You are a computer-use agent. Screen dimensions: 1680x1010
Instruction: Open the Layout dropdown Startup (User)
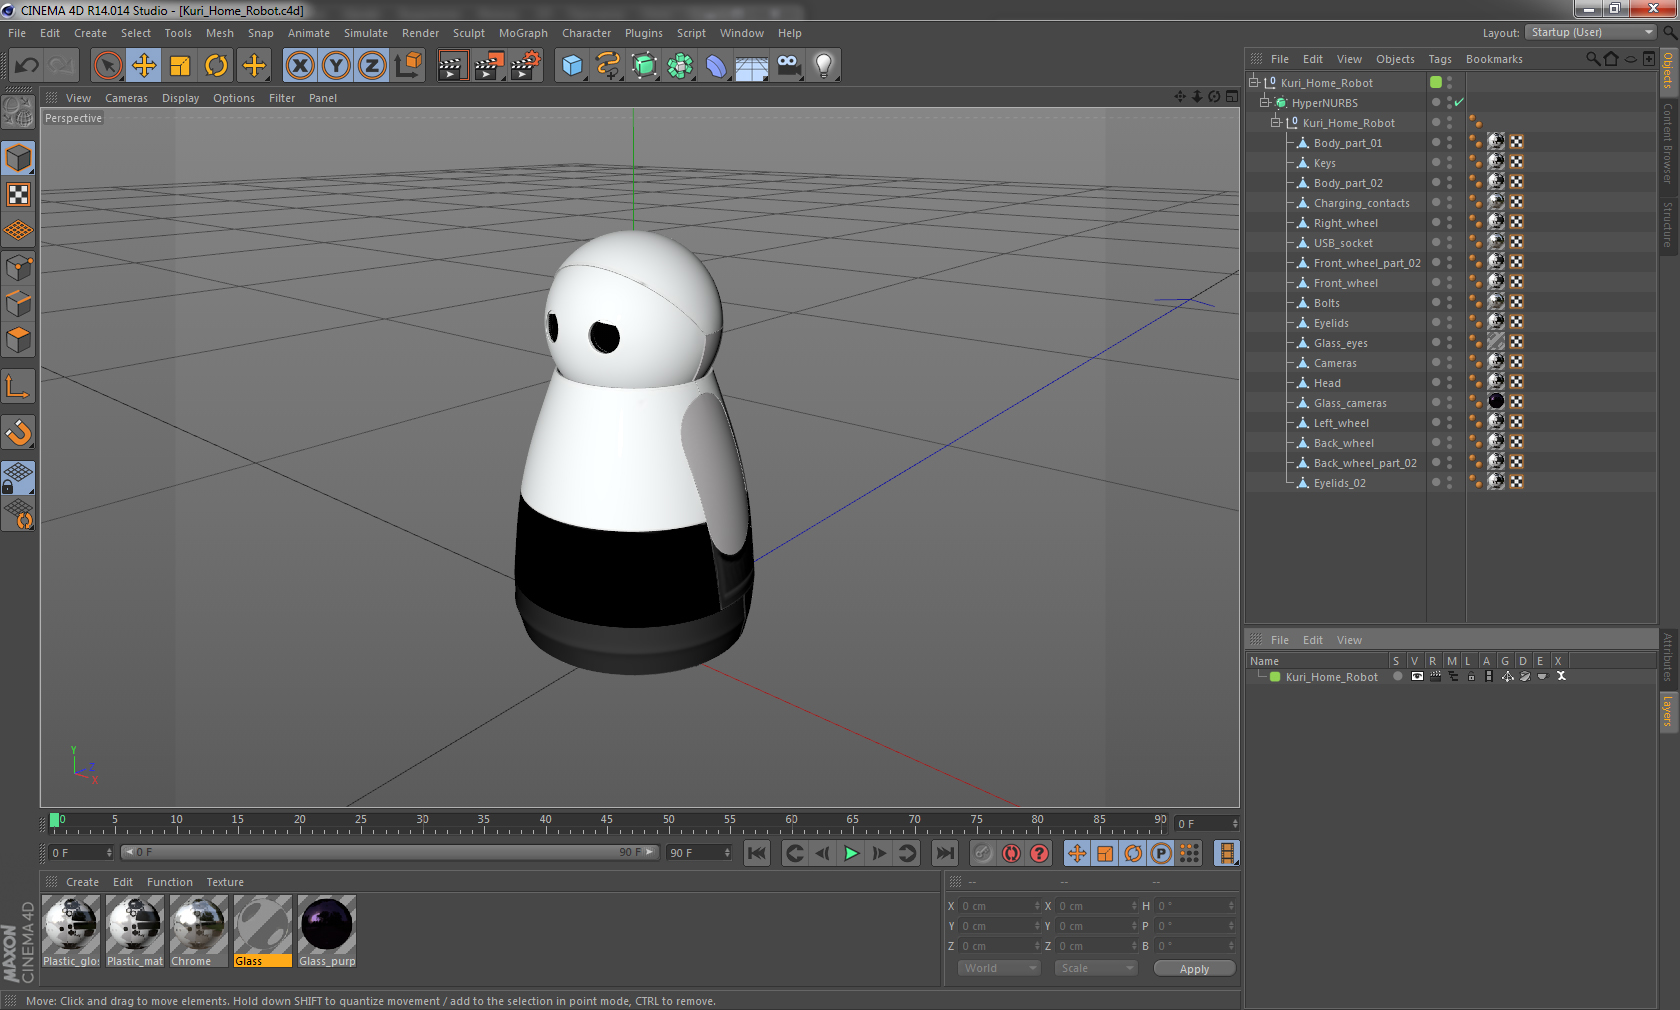pyautogui.click(x=1592, y=32)
